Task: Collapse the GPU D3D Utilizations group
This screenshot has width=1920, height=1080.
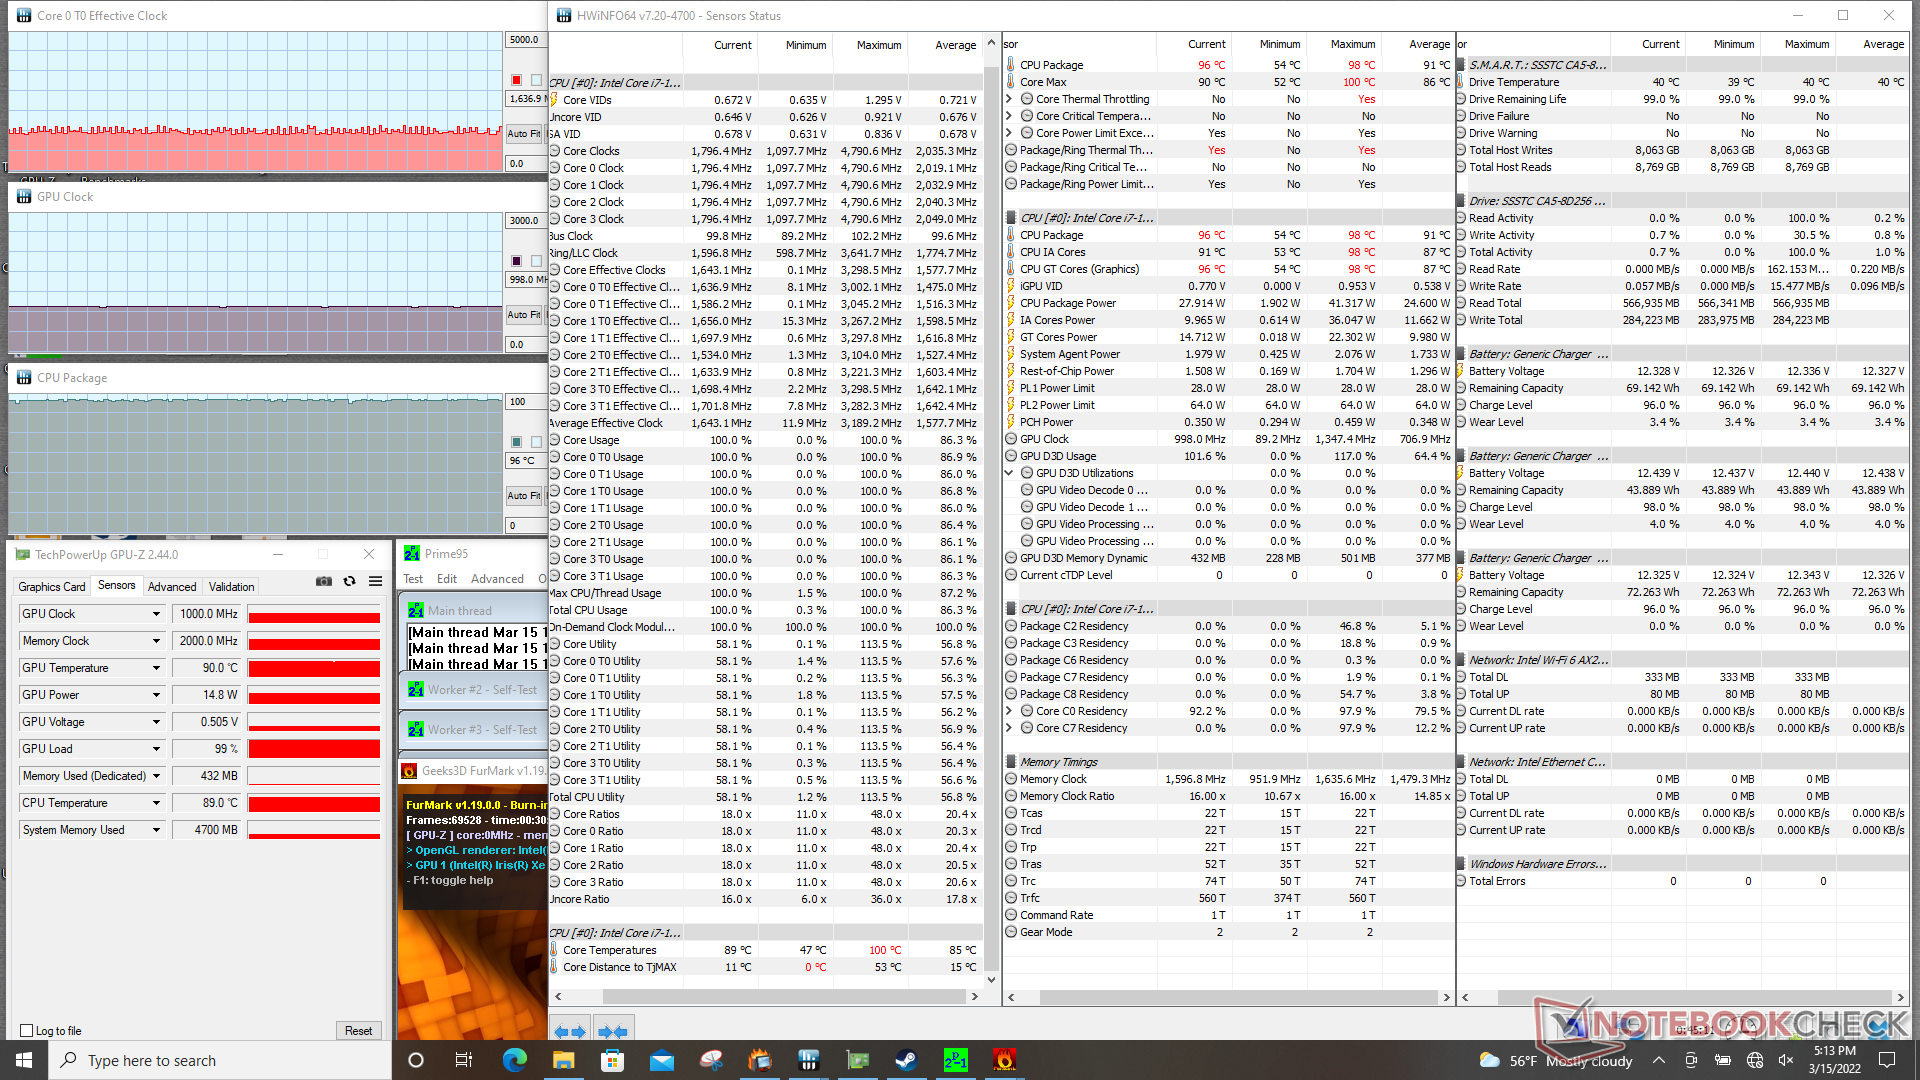Action: point(1009,473)
